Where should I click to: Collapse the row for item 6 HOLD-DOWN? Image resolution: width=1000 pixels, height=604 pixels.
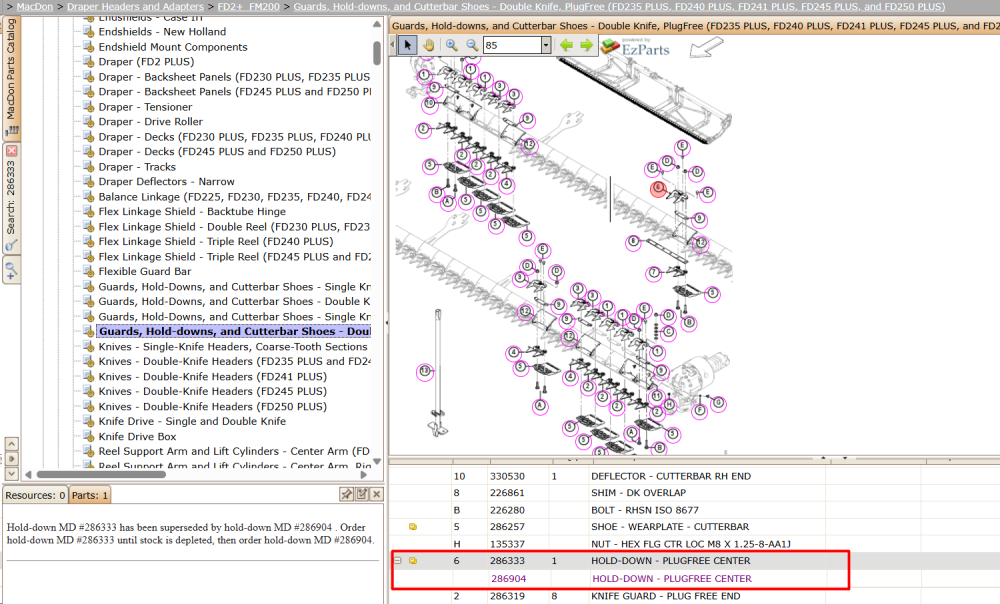tap(397, 561)
